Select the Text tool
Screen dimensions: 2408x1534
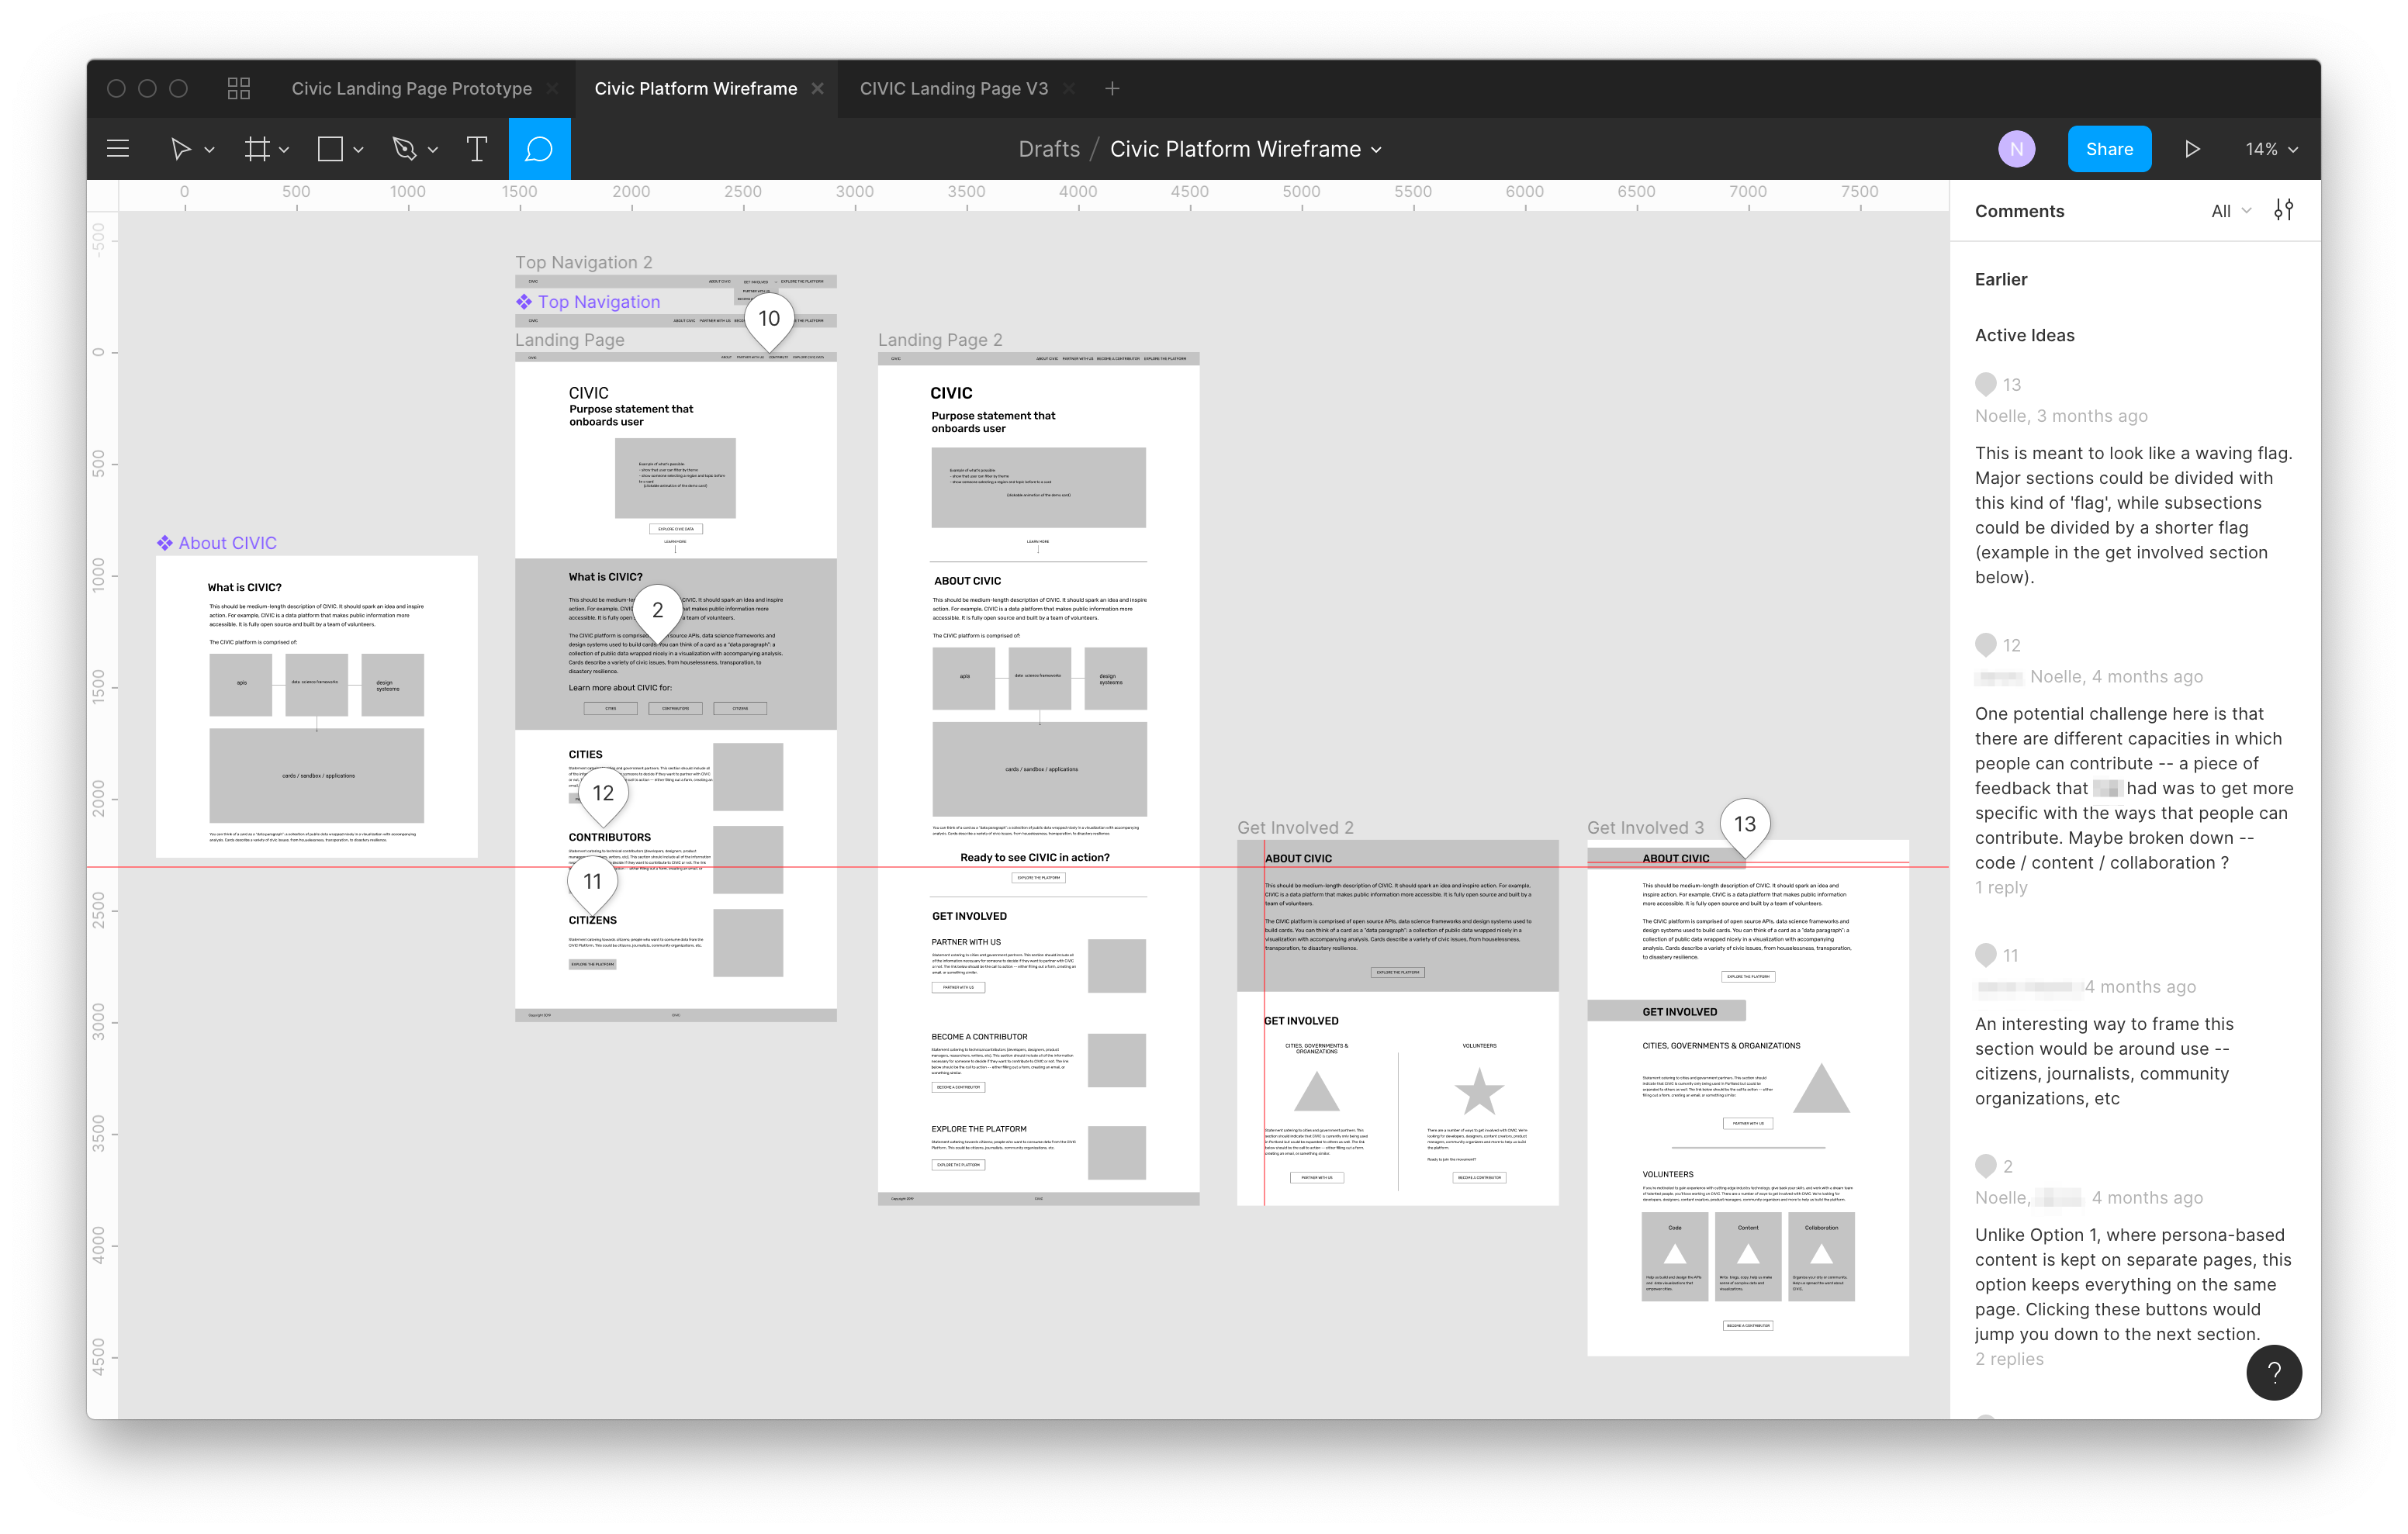click(x=474, y=147)
